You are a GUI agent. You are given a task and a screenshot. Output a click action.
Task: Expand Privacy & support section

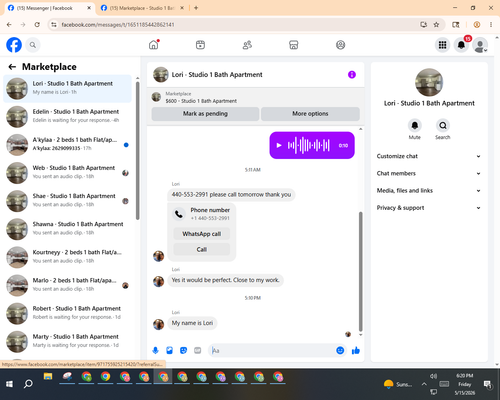(x=429, y=208)
